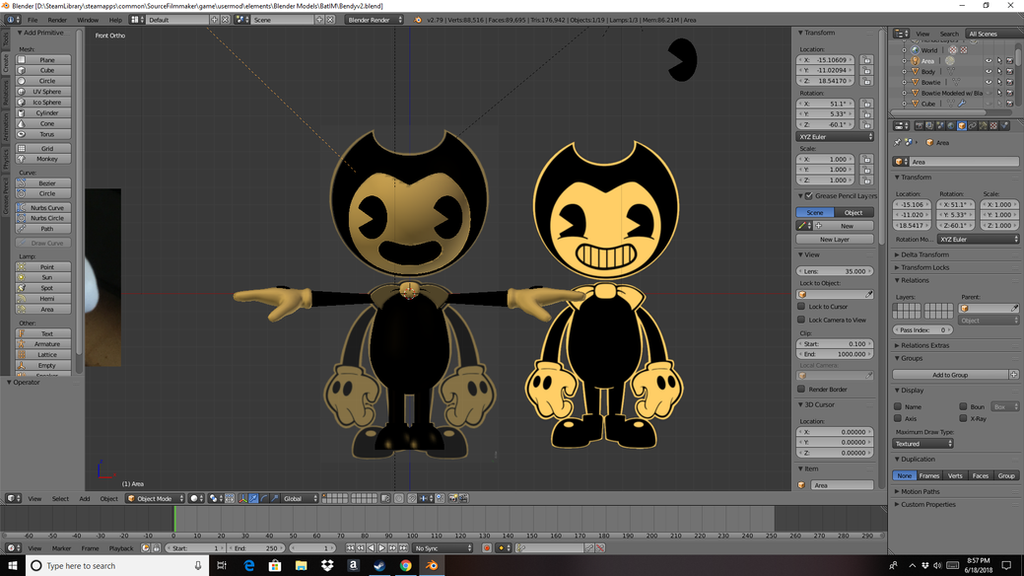
Task: Jump to the timeline start frame
Action: [x=350, y=548]
